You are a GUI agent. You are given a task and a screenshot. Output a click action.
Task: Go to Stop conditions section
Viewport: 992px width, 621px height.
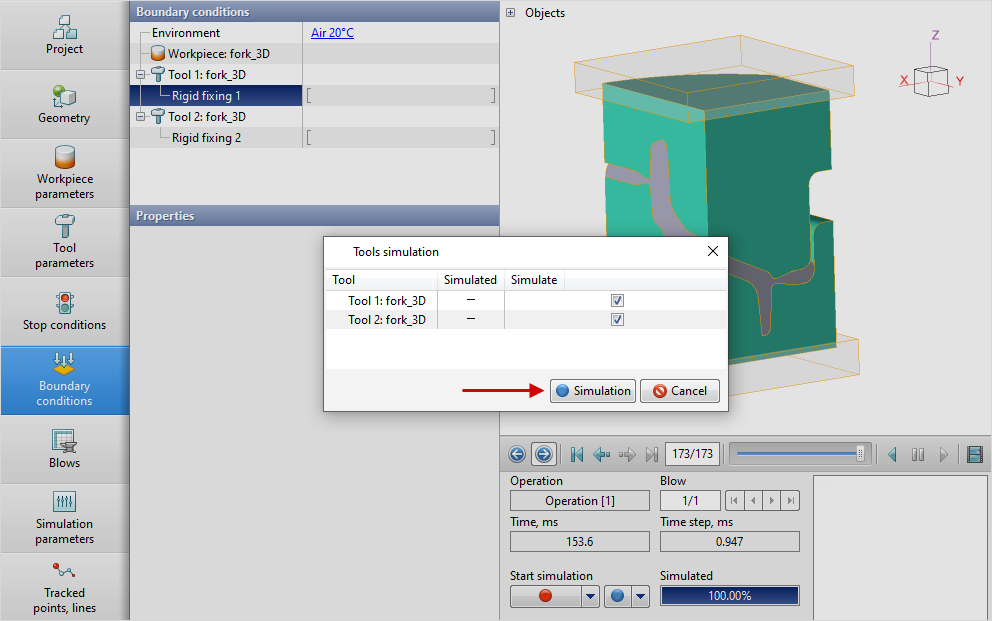(64, 310)
